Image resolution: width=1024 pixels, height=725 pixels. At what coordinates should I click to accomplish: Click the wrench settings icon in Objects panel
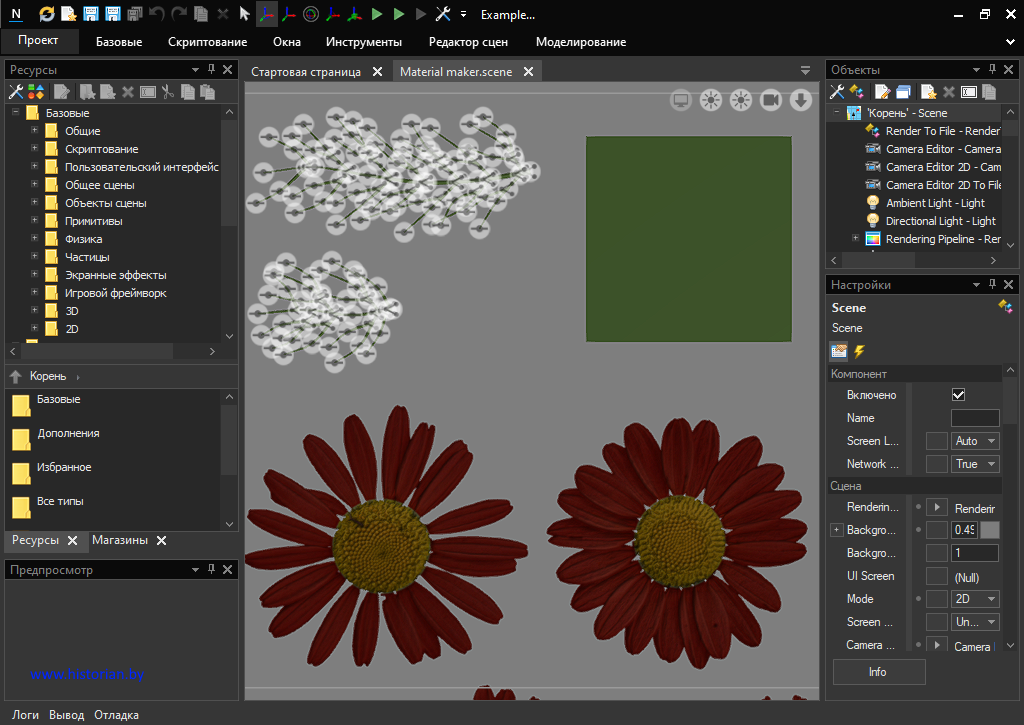838,92
